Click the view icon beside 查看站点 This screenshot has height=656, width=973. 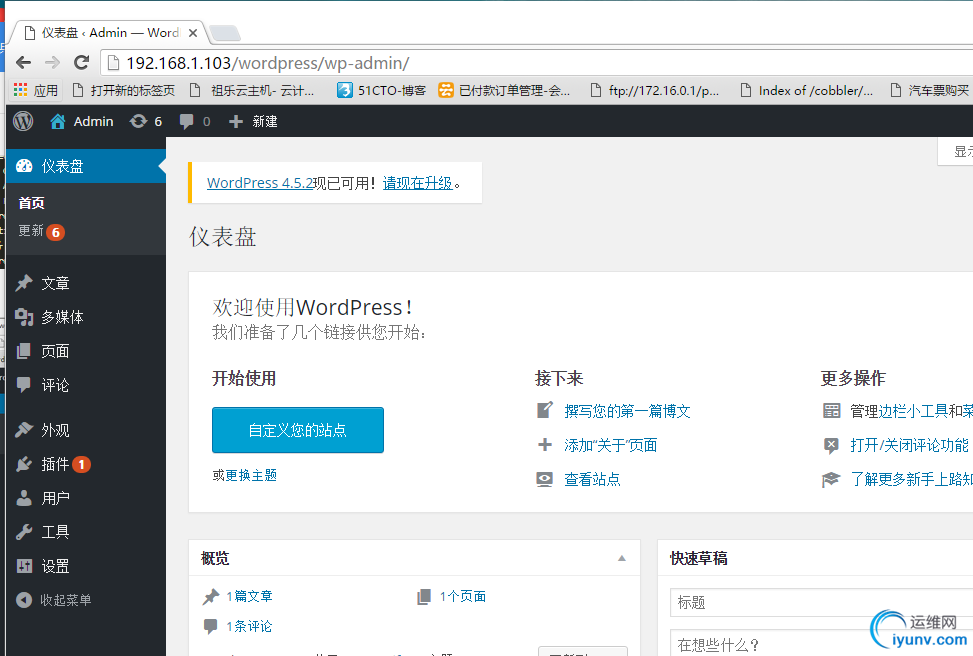click(545, 479)
